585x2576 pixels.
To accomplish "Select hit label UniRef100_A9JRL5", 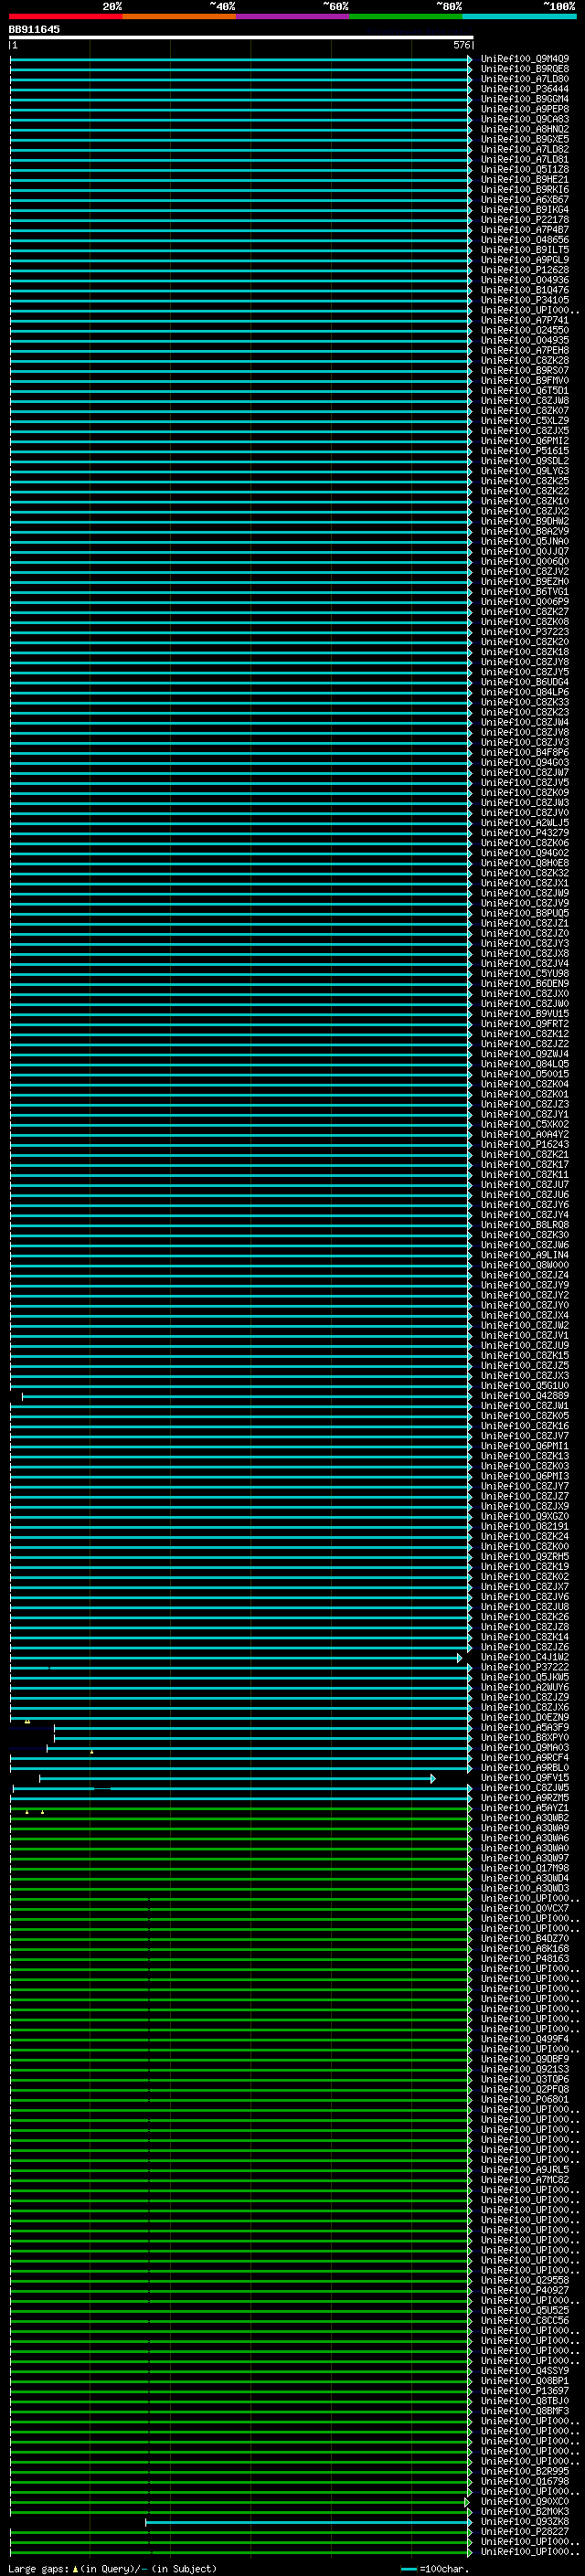I will [x=525, y=2170].
